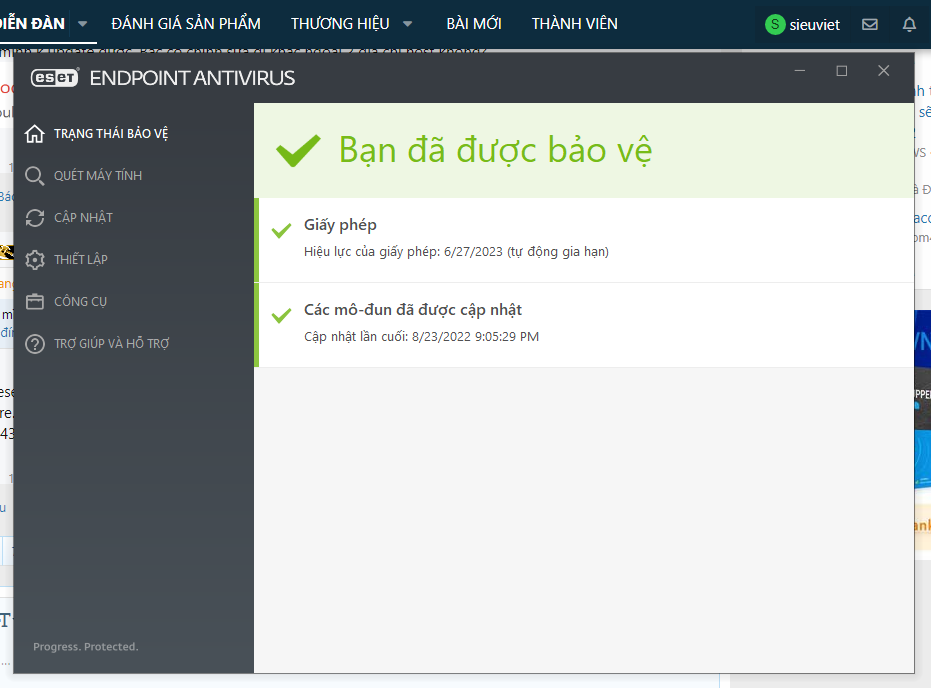Screen dimensions: 931x688
Task: Click the ESET logo in title bar
Action: 55,78
